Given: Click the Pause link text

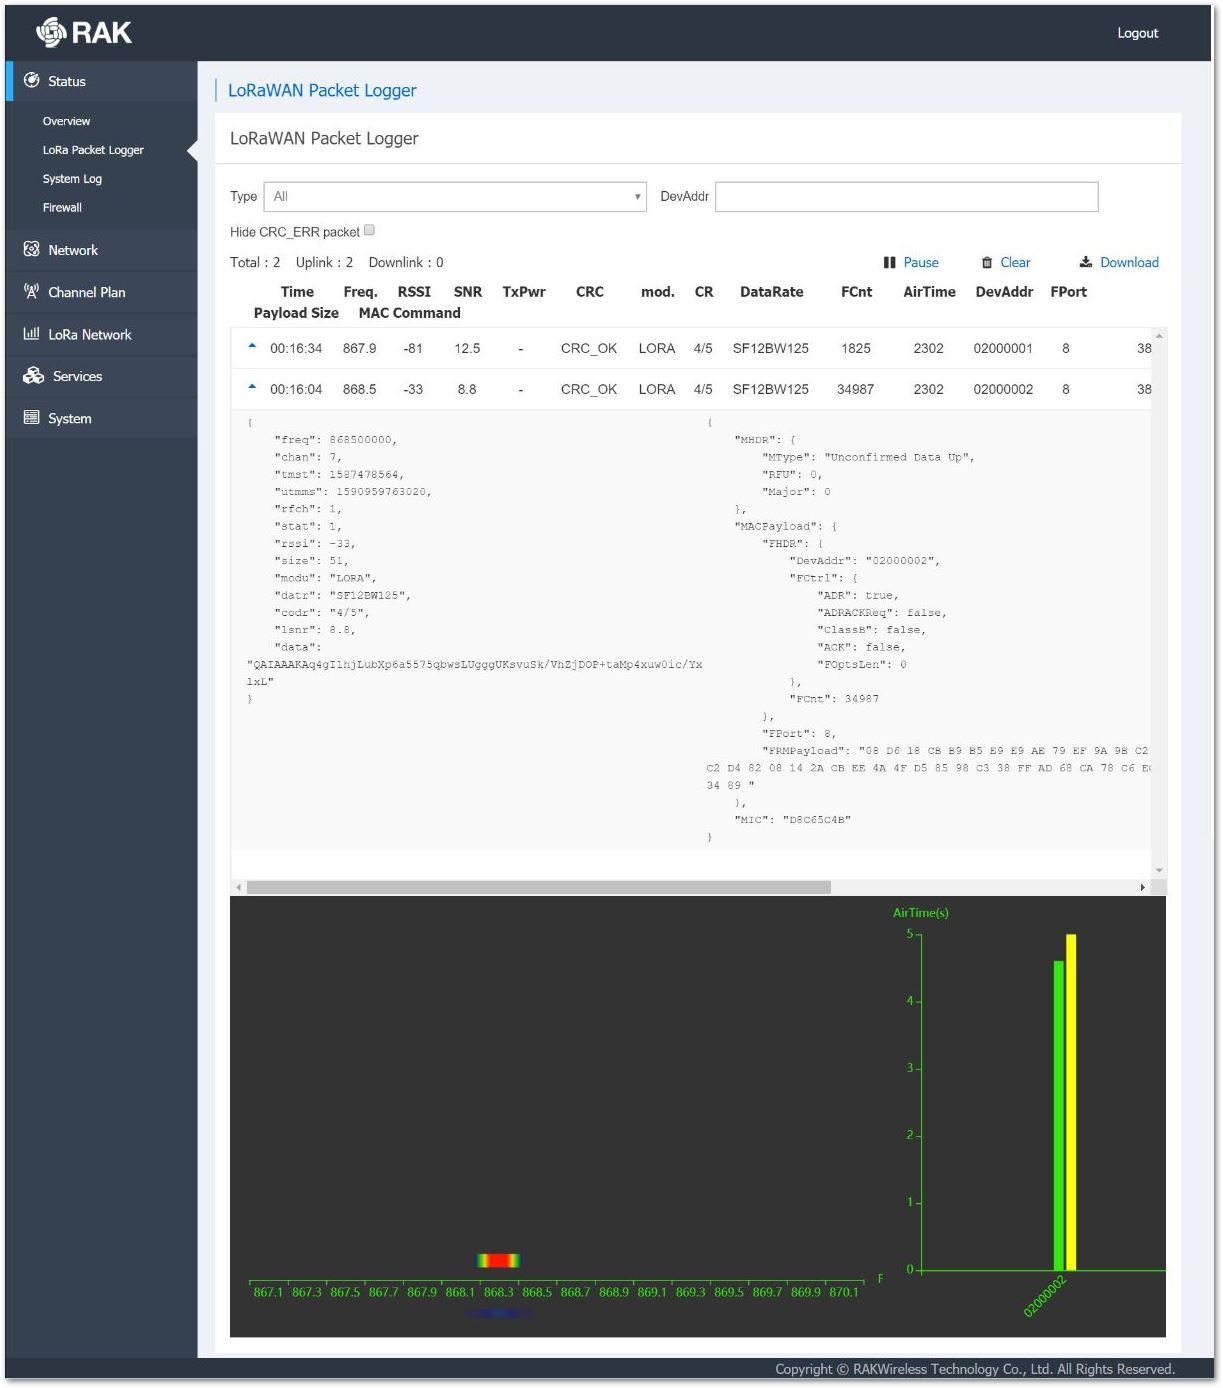Looking at the screenshot, I should 921,262.
